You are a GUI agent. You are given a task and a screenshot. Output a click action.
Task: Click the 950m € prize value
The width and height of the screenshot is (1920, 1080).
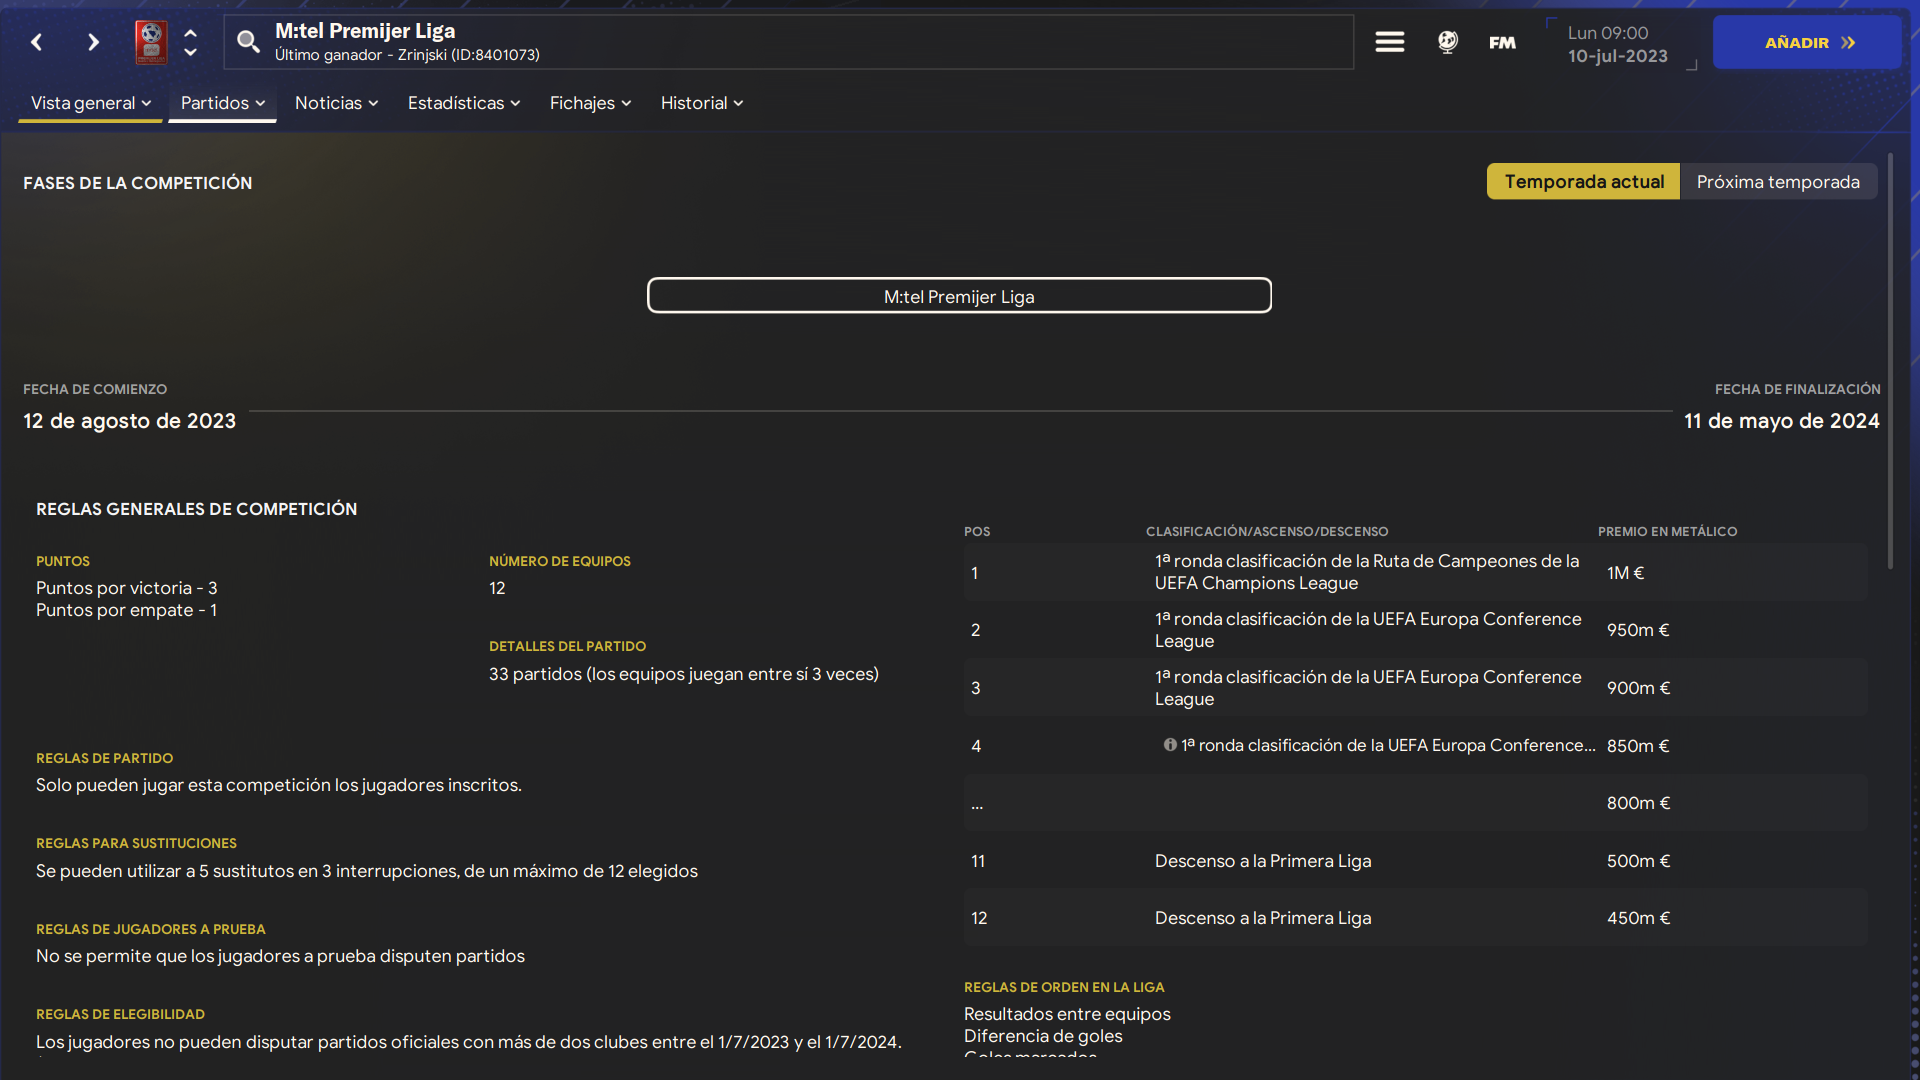coord(1638,630)
